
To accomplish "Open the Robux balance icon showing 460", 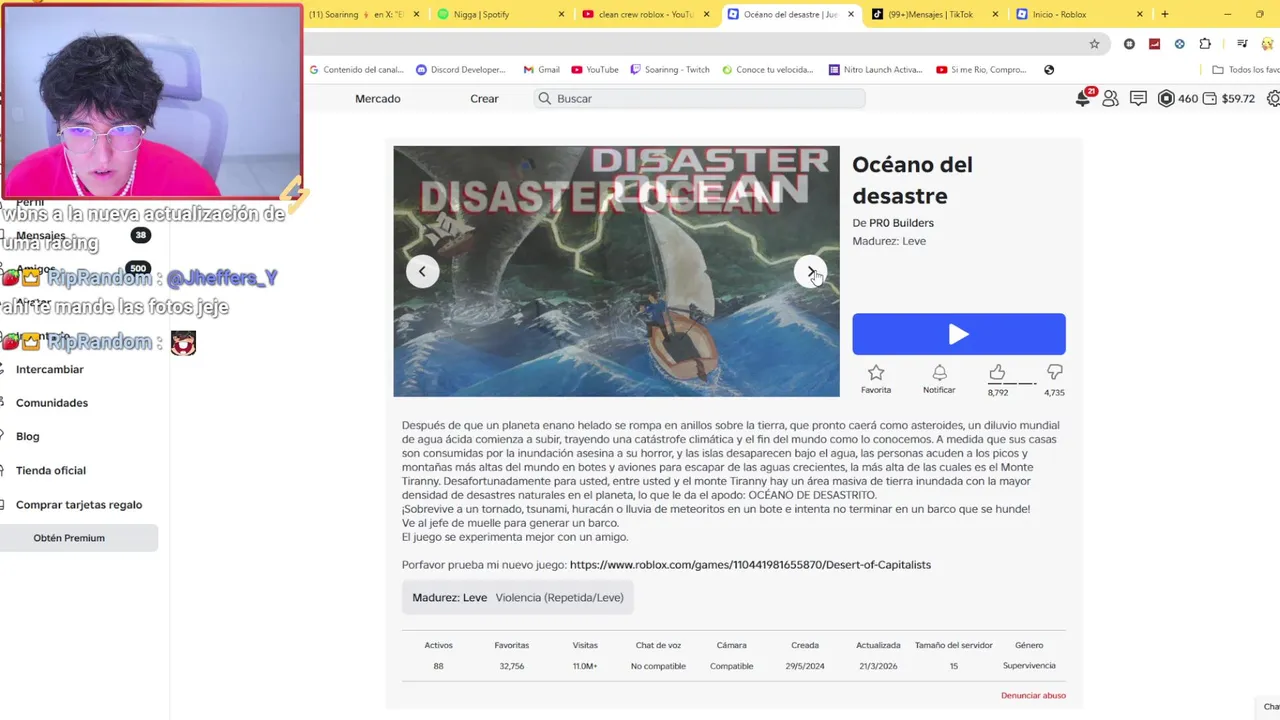I will (x=1166, y=98).
